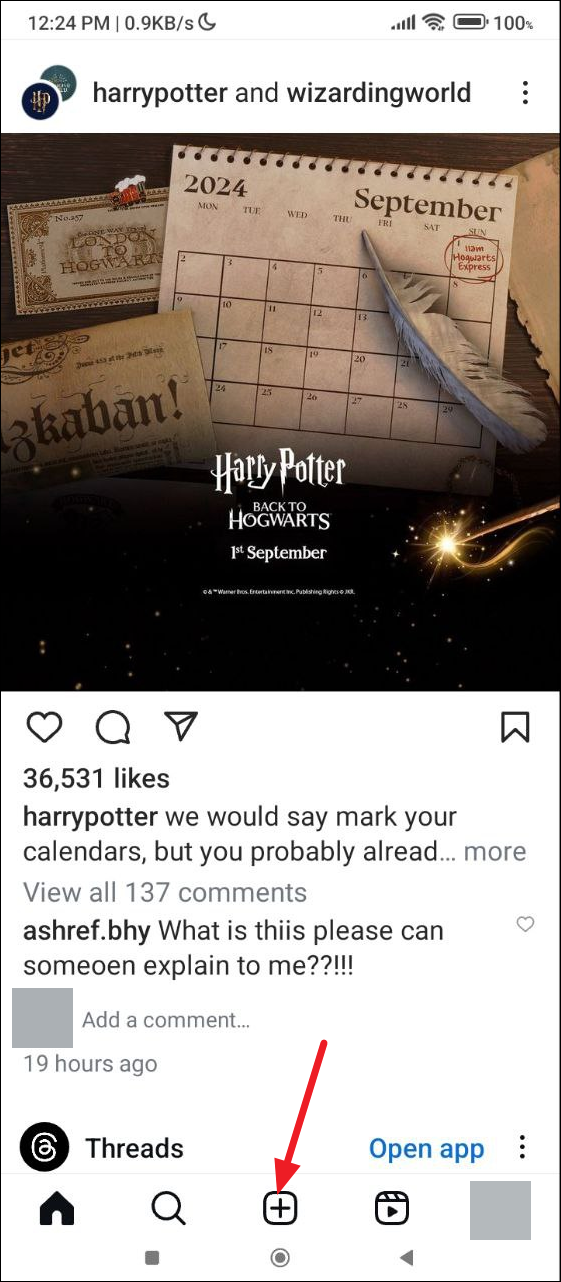The width and height of the screenshot is (561, 1282).
Task: Open app link for Threads
Action: [x=426, y=1149]
